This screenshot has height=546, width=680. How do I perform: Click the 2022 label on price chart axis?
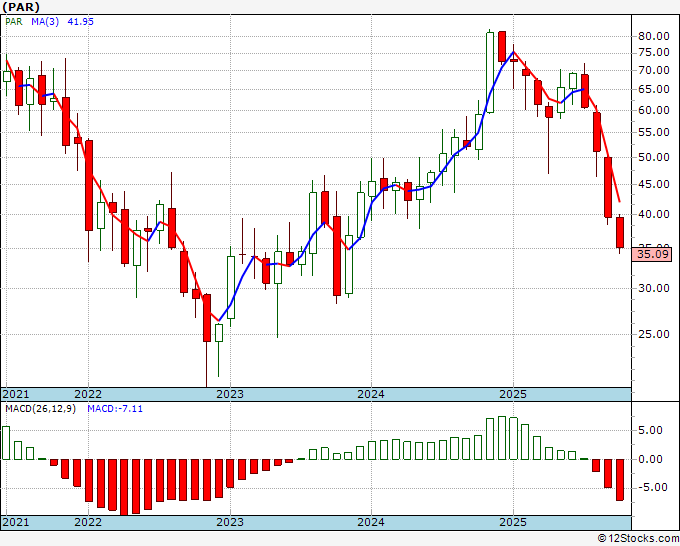pyautogui.click(x=88, y=394)
